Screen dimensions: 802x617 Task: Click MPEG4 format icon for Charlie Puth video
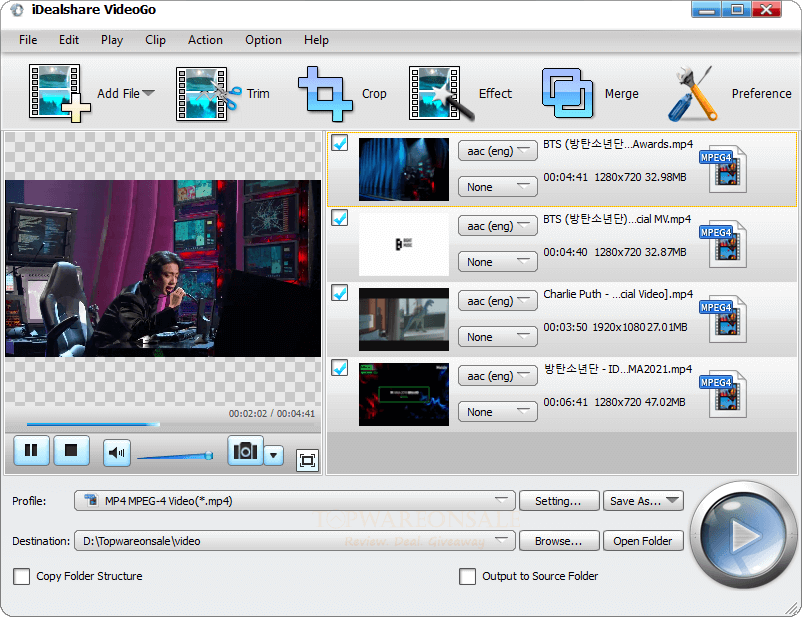(723, 320)
